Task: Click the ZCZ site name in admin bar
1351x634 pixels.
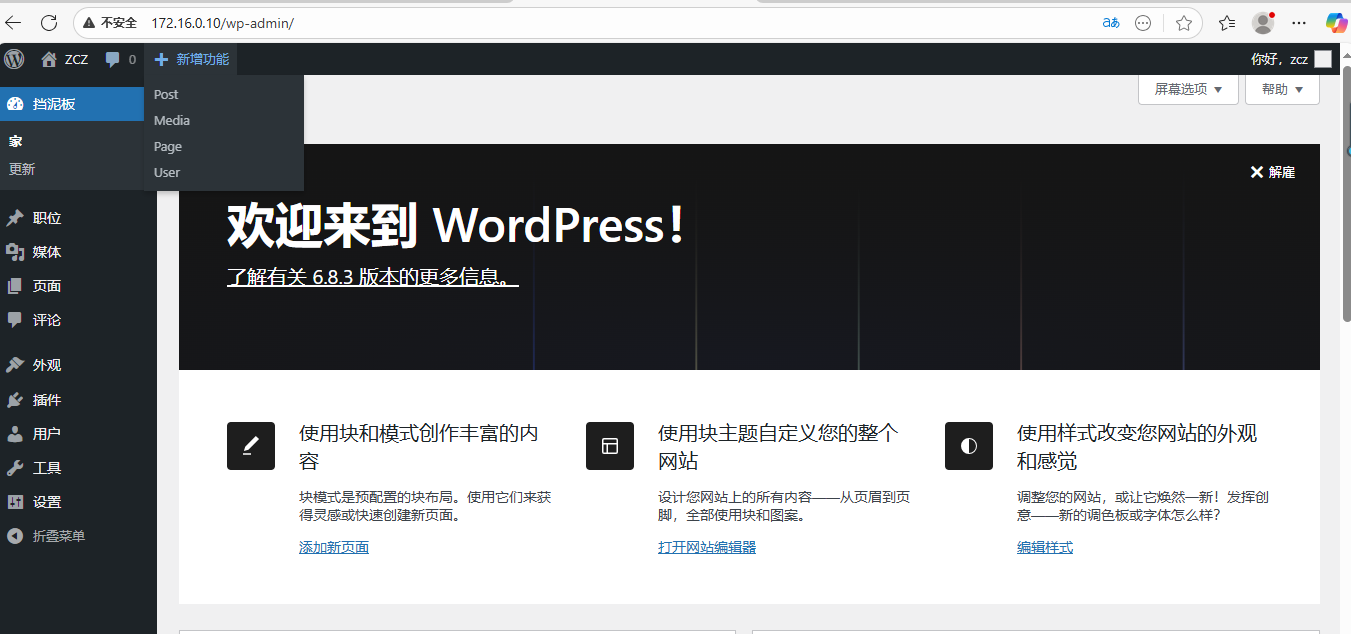Action: coord(76,59)
